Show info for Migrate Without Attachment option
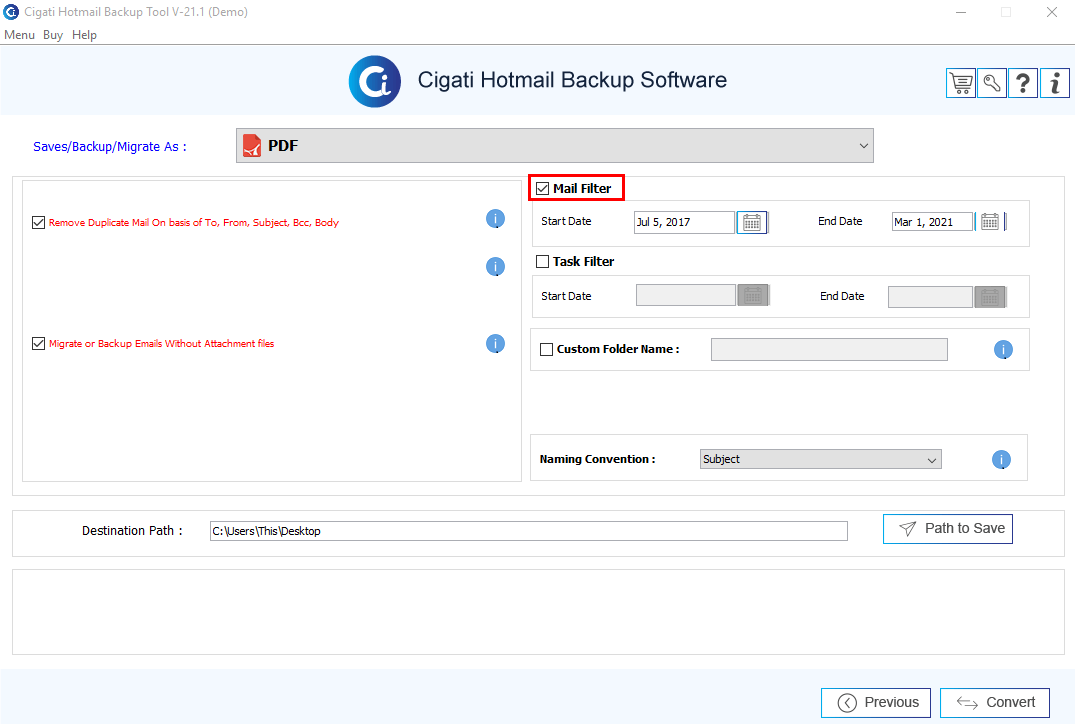Viewport: 1075px width, 724px height. (496, 343)
